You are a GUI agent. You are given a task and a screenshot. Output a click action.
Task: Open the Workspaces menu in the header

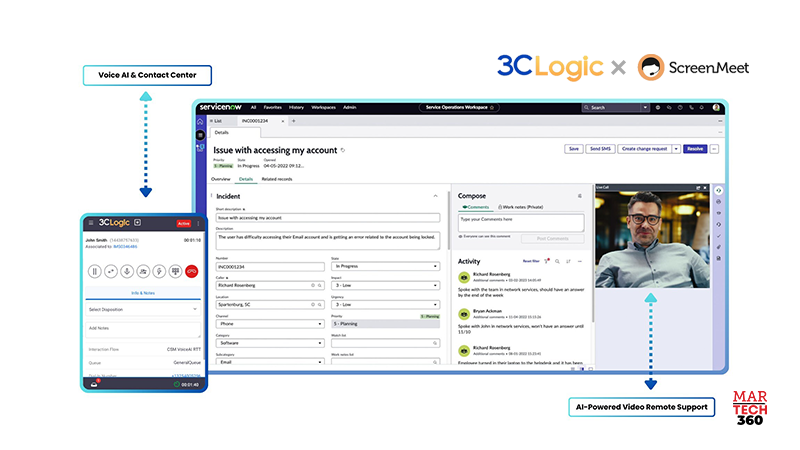point(323,106)
